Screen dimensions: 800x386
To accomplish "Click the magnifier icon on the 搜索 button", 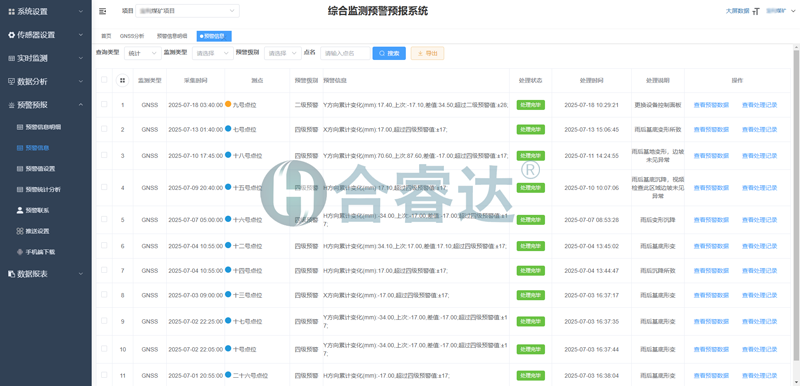I will click(x=382, y=53).
